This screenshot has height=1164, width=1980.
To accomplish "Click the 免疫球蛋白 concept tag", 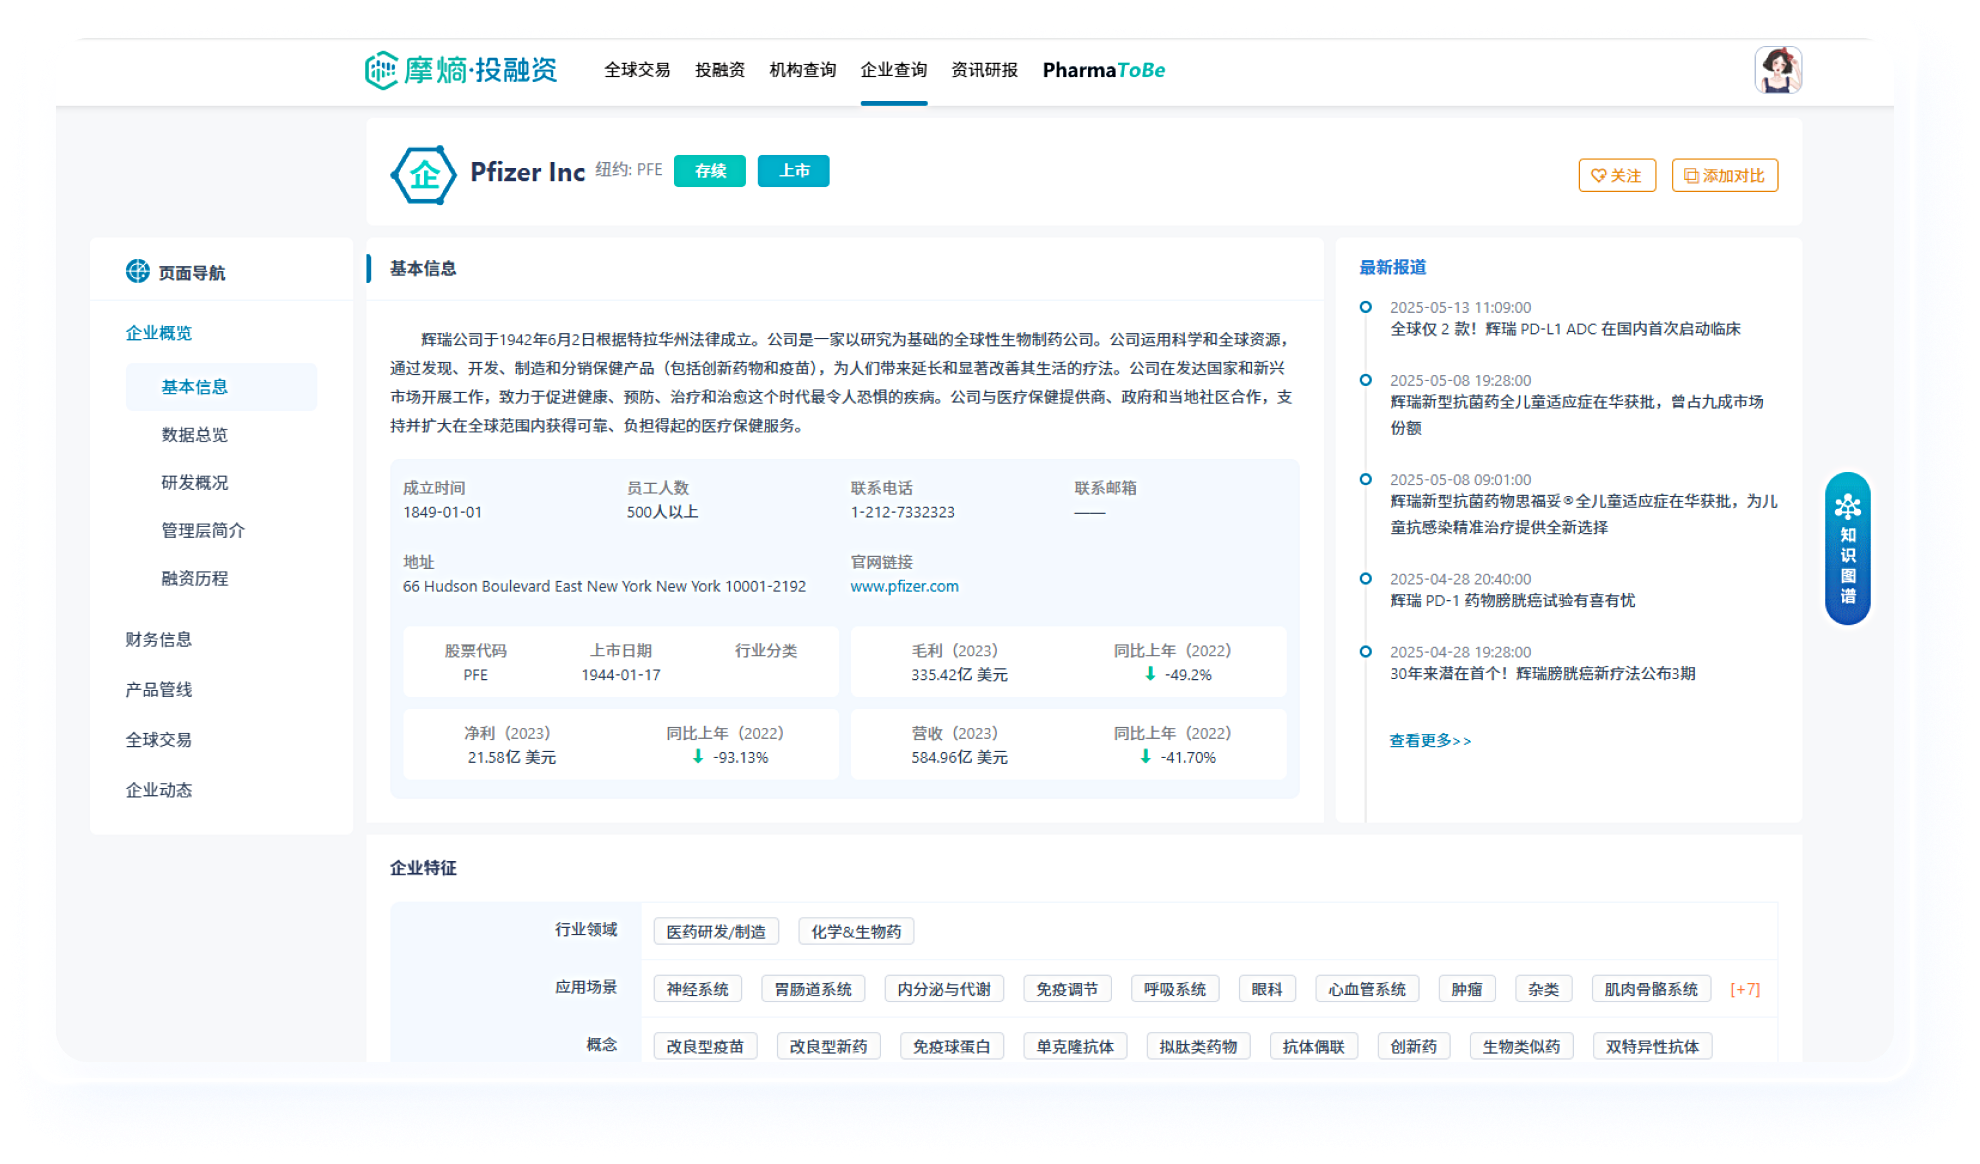I will 952,1047.
